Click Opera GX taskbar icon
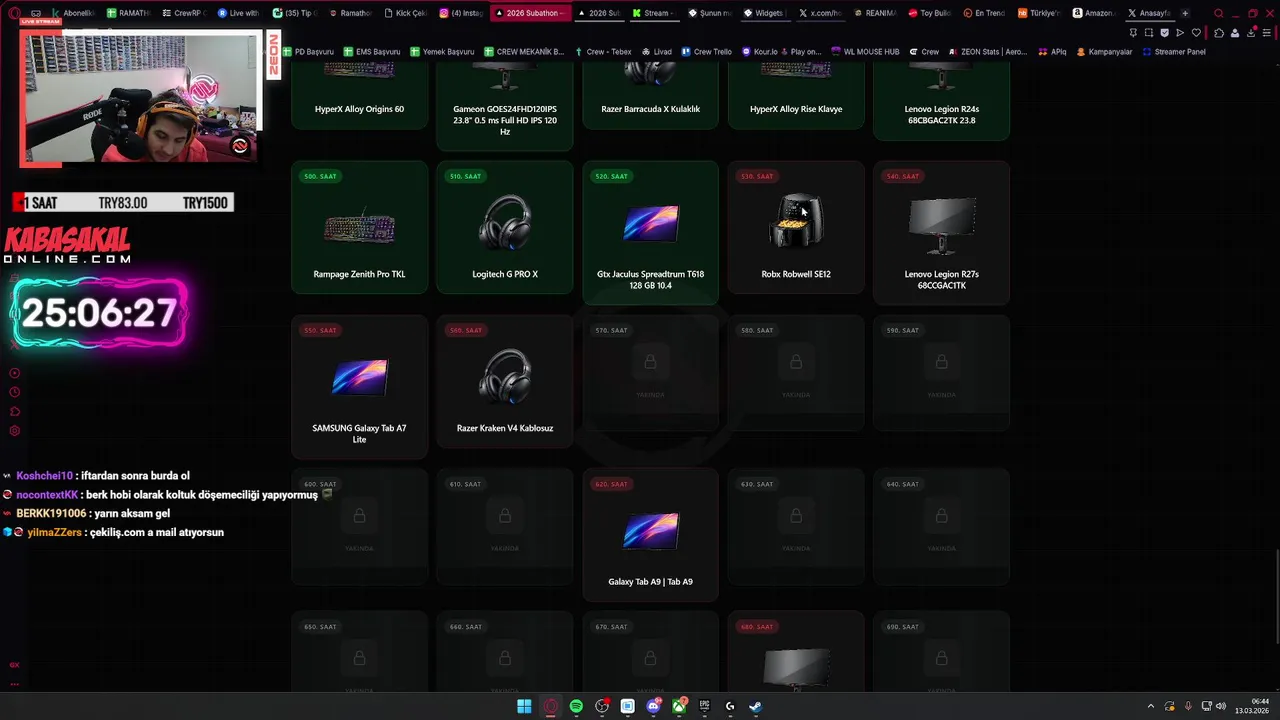 tap(550, 706)
